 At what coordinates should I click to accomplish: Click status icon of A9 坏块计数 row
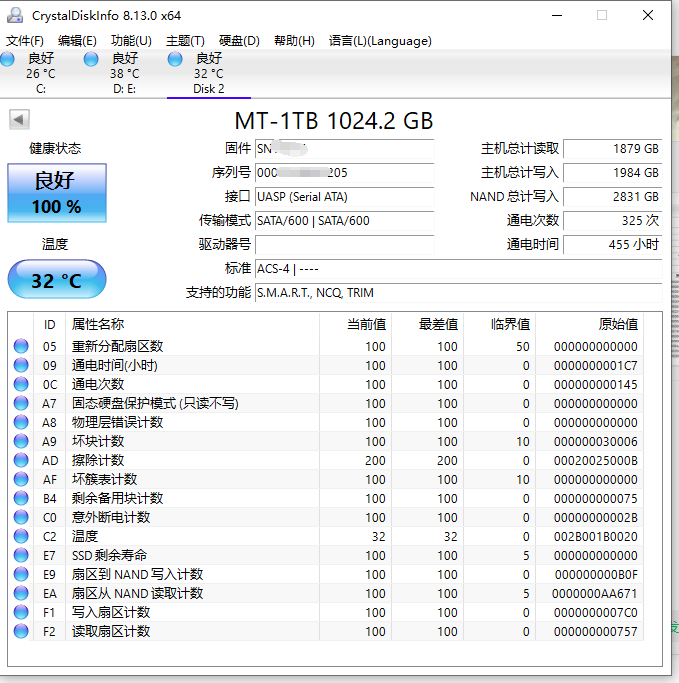pyautogui.click(x=21, y=441)
